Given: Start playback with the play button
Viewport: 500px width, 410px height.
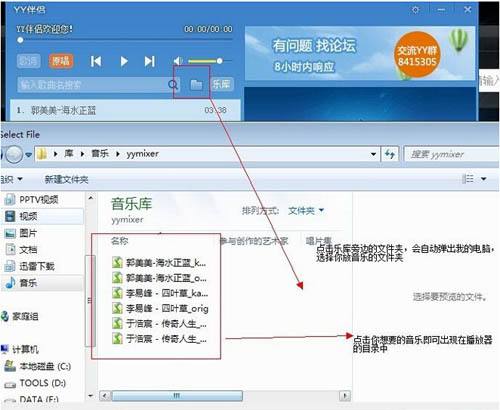Looking at the screenshot, I should [x=124, y=61].
